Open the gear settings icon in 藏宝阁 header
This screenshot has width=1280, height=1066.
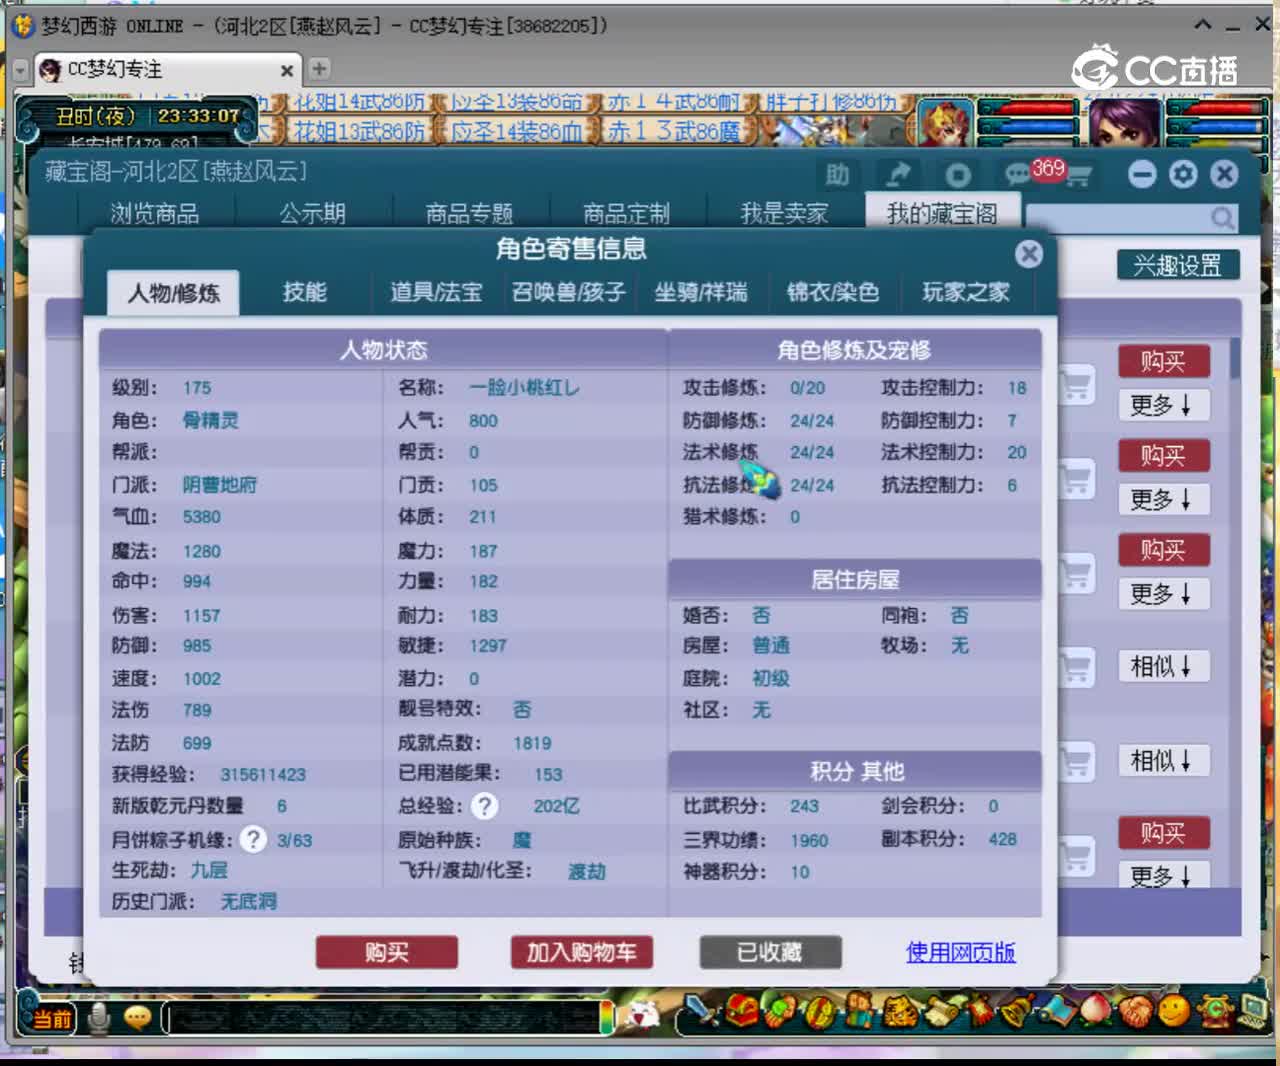point(1183,174)
